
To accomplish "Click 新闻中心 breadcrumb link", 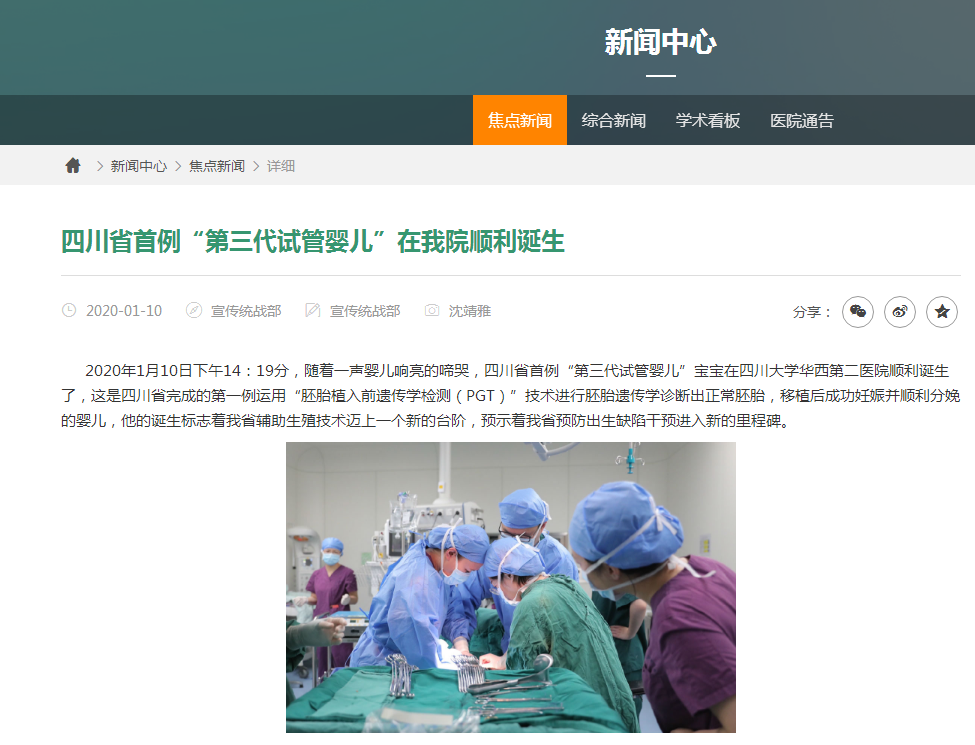I will pyautogui.click(x=139, y=166).
